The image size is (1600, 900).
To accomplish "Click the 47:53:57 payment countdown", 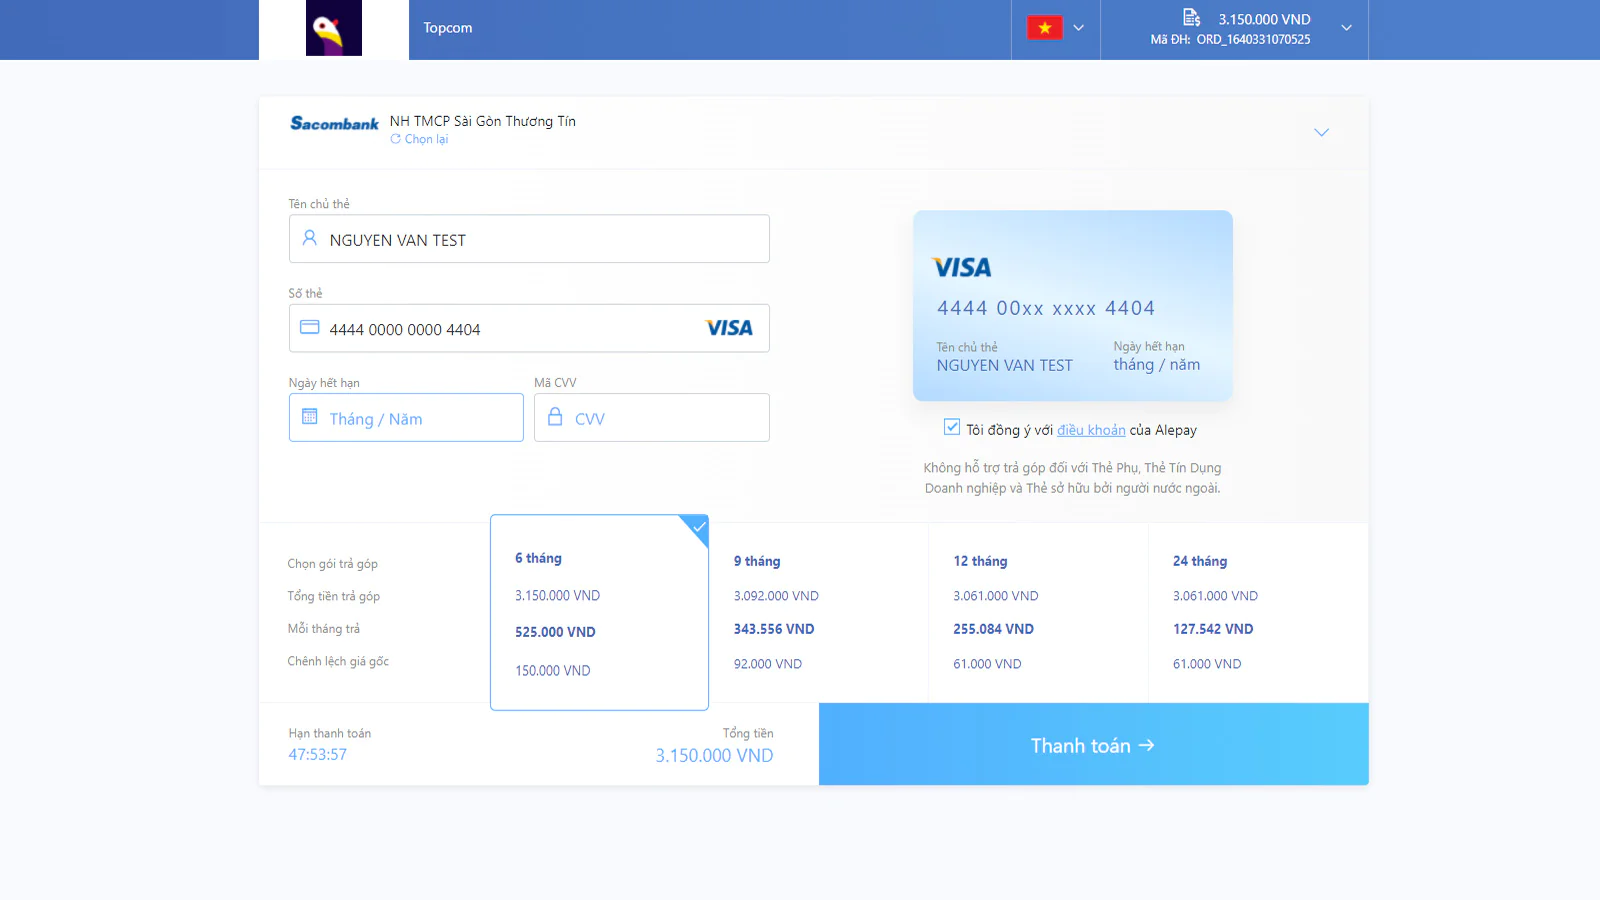I will coord(317,755).
